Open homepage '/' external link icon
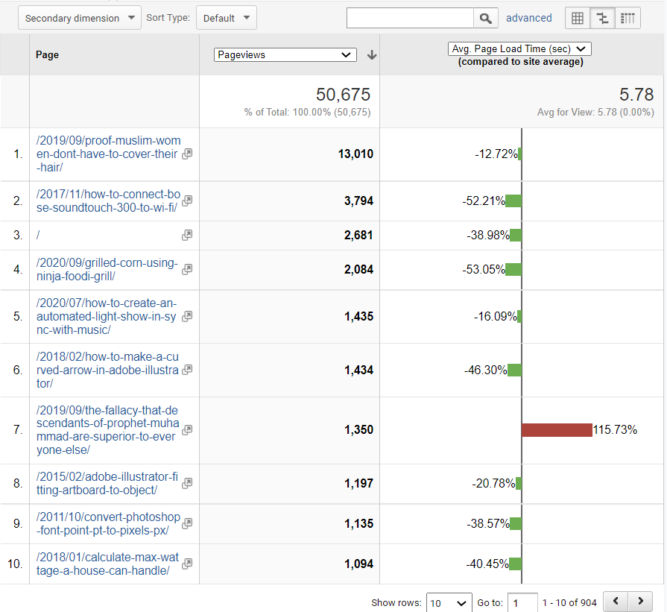Image resolution: width=667 pixels, height=612 pixels. point(187,235)
